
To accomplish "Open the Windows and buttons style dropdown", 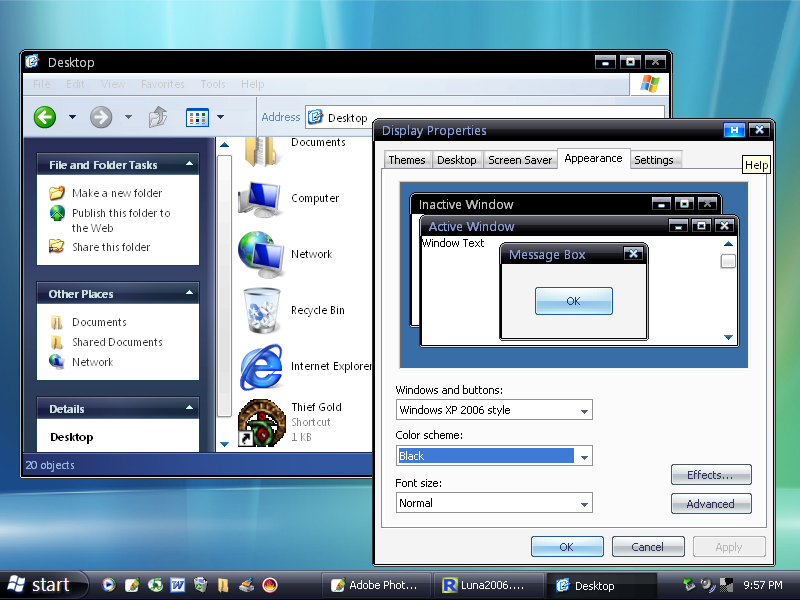I will 584,410.
